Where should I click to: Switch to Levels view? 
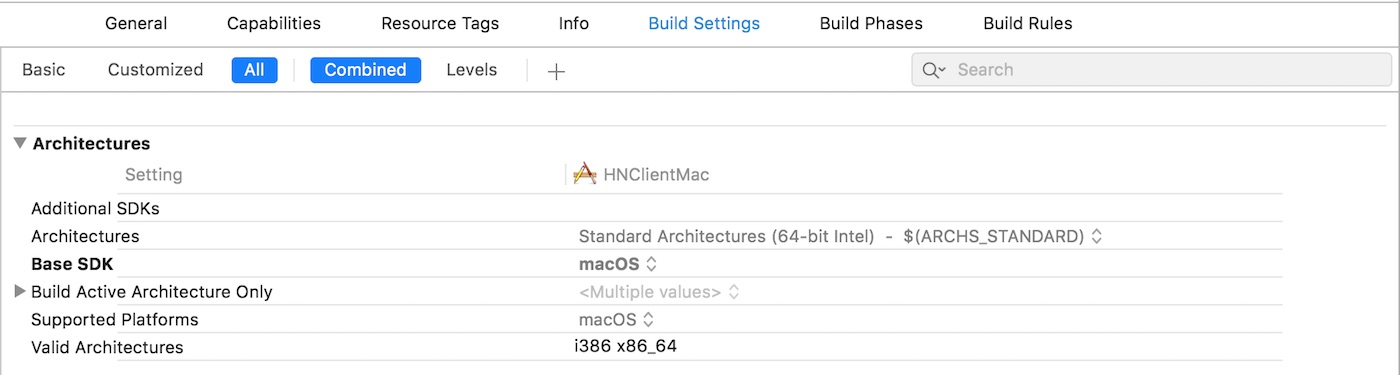pyautogui.click(x=472, y=70)
